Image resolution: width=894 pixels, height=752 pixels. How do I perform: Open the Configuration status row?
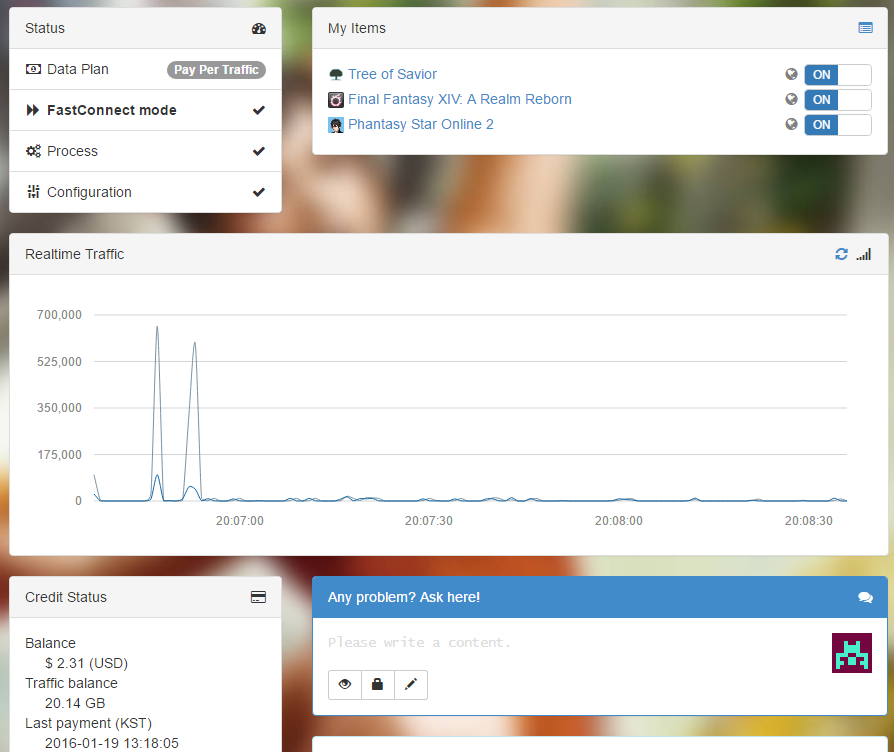(89, 192)
